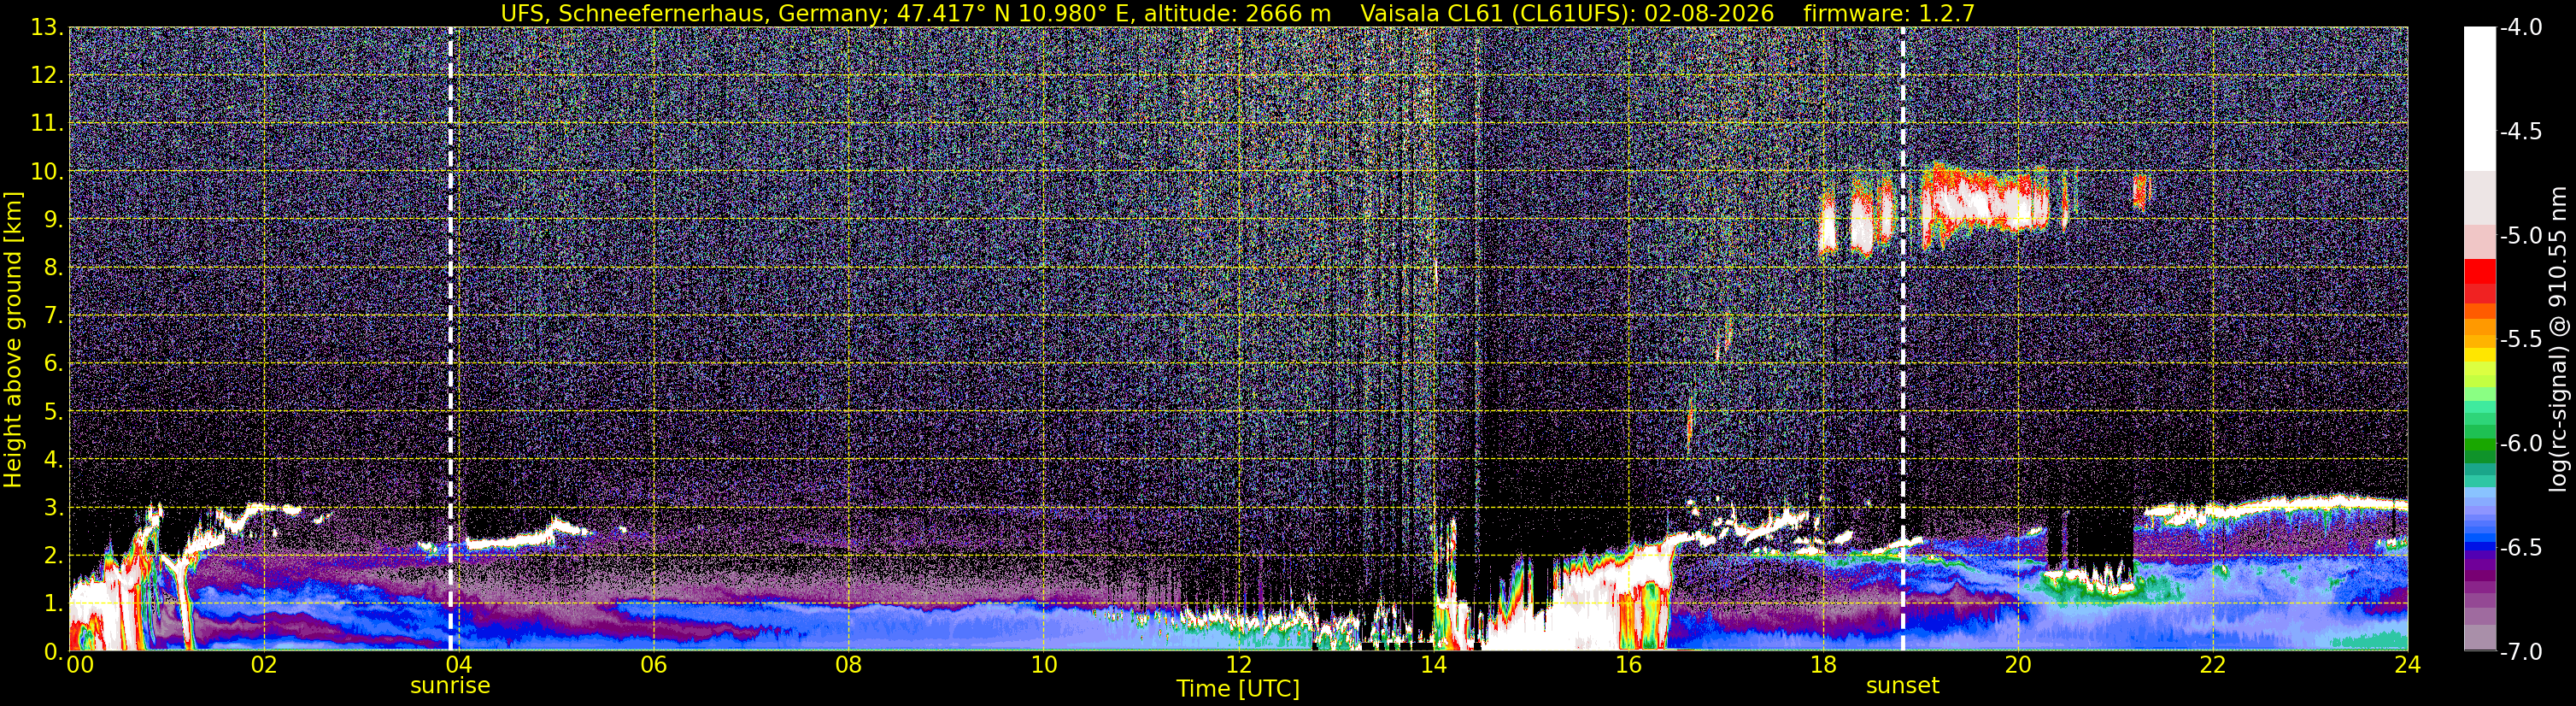This screenshot has height=706, width=2576.
Task: Click the '10.' height axis tick label
Action: point(46,172)
